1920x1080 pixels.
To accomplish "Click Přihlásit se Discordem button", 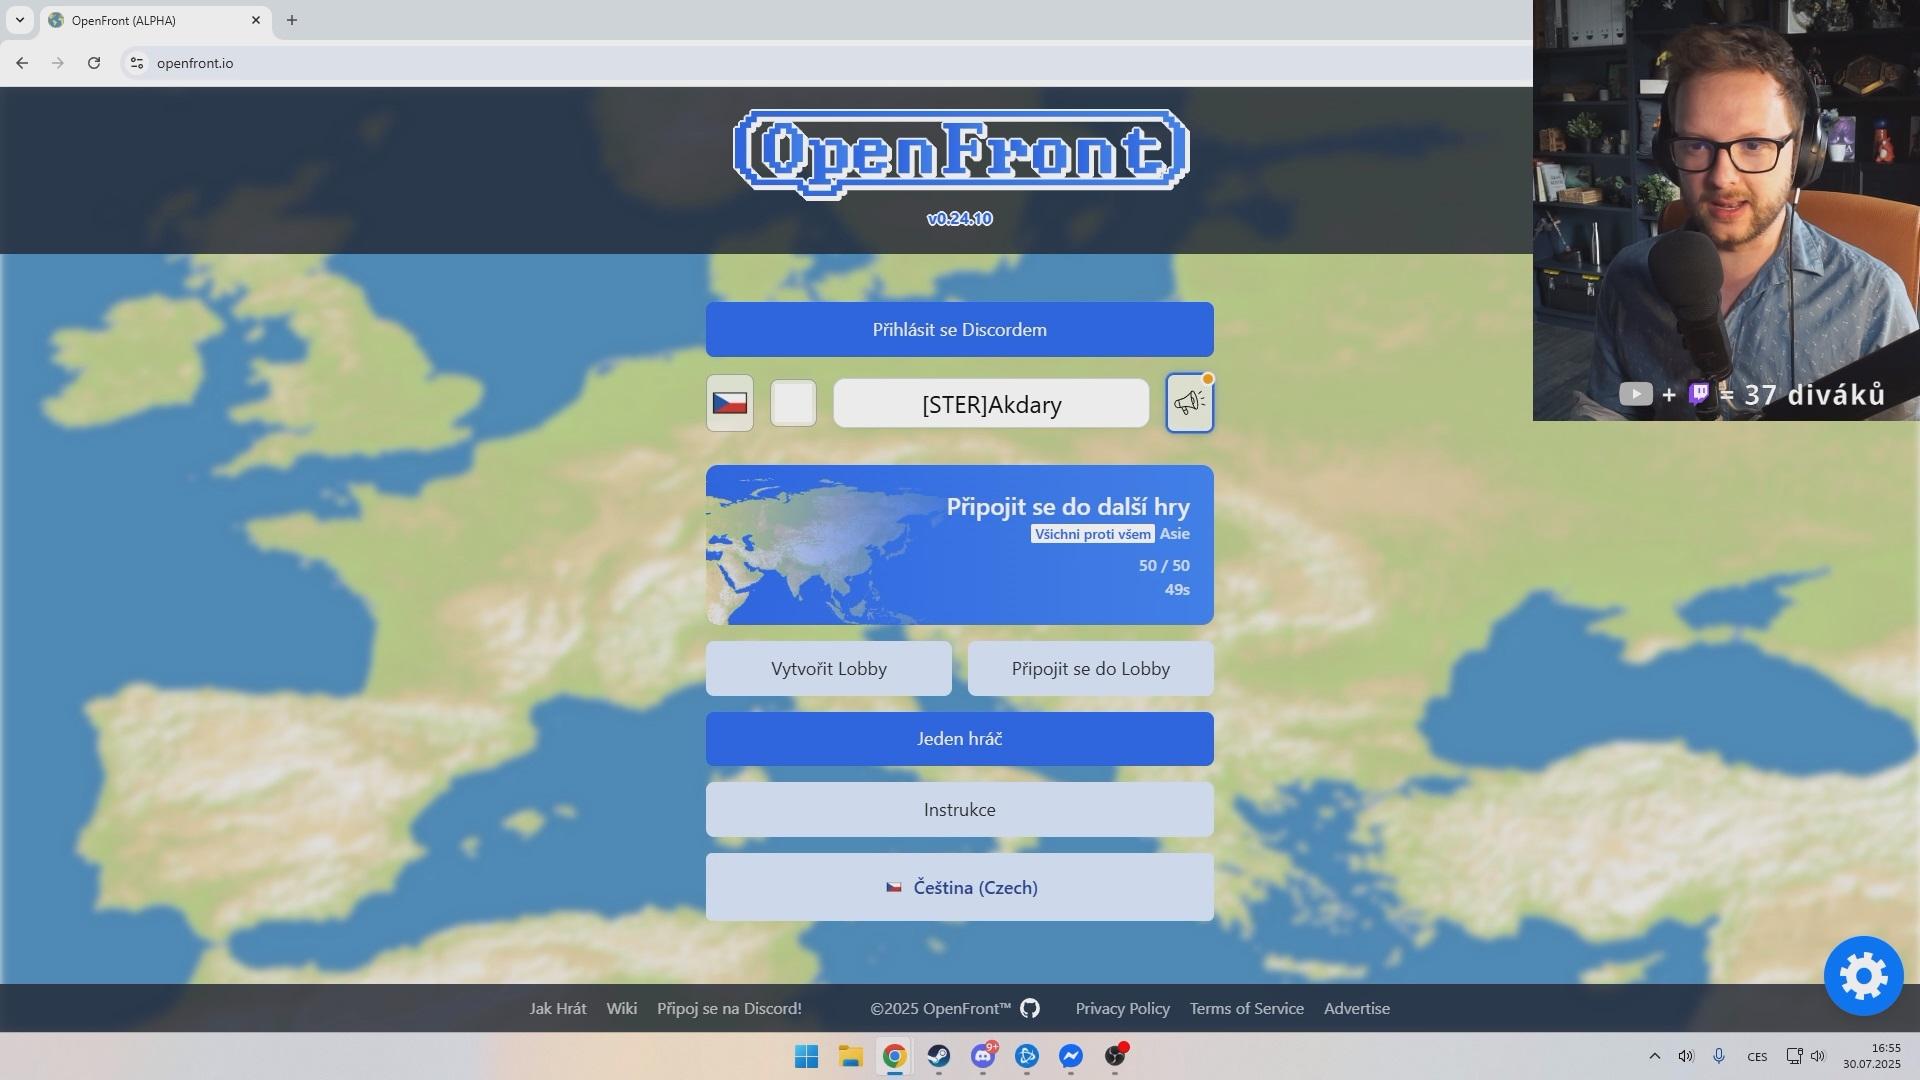I will point(959,329).
